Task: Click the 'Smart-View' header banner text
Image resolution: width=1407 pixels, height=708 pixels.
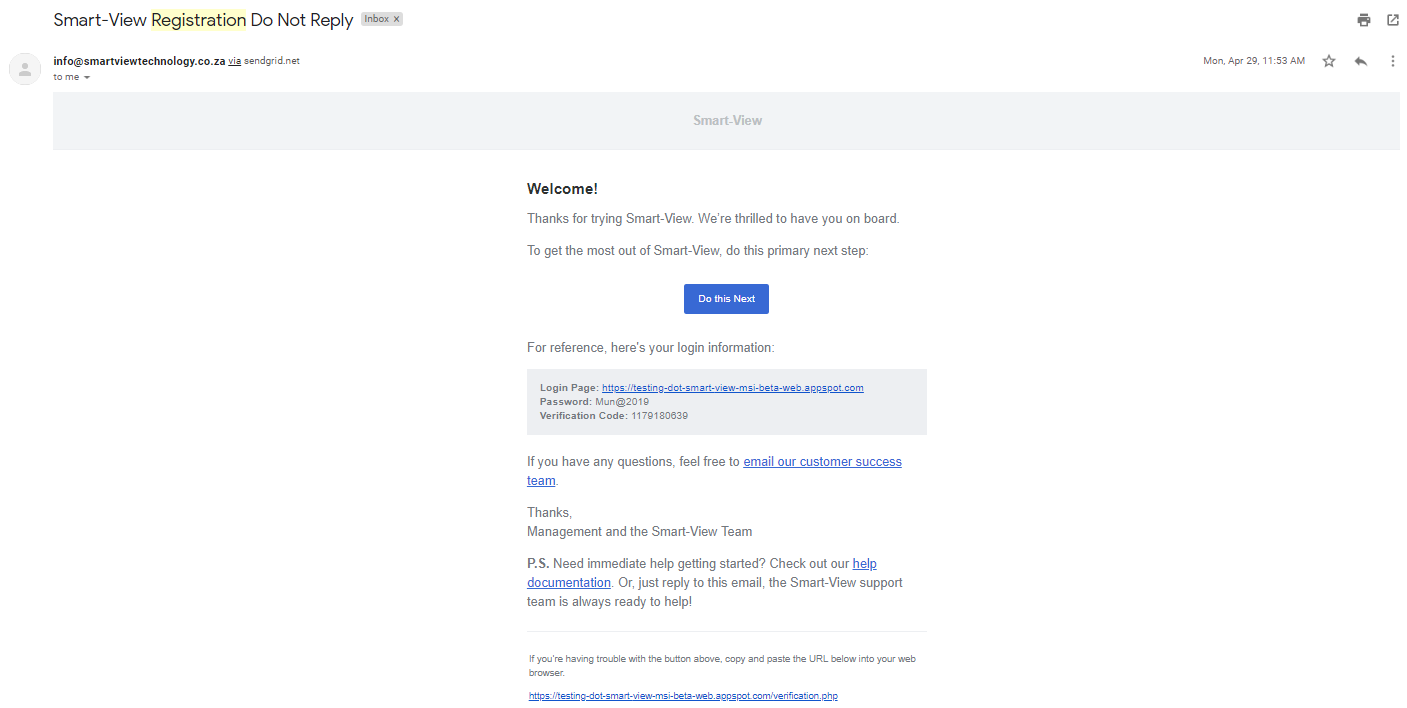Action: click(727, 120)
